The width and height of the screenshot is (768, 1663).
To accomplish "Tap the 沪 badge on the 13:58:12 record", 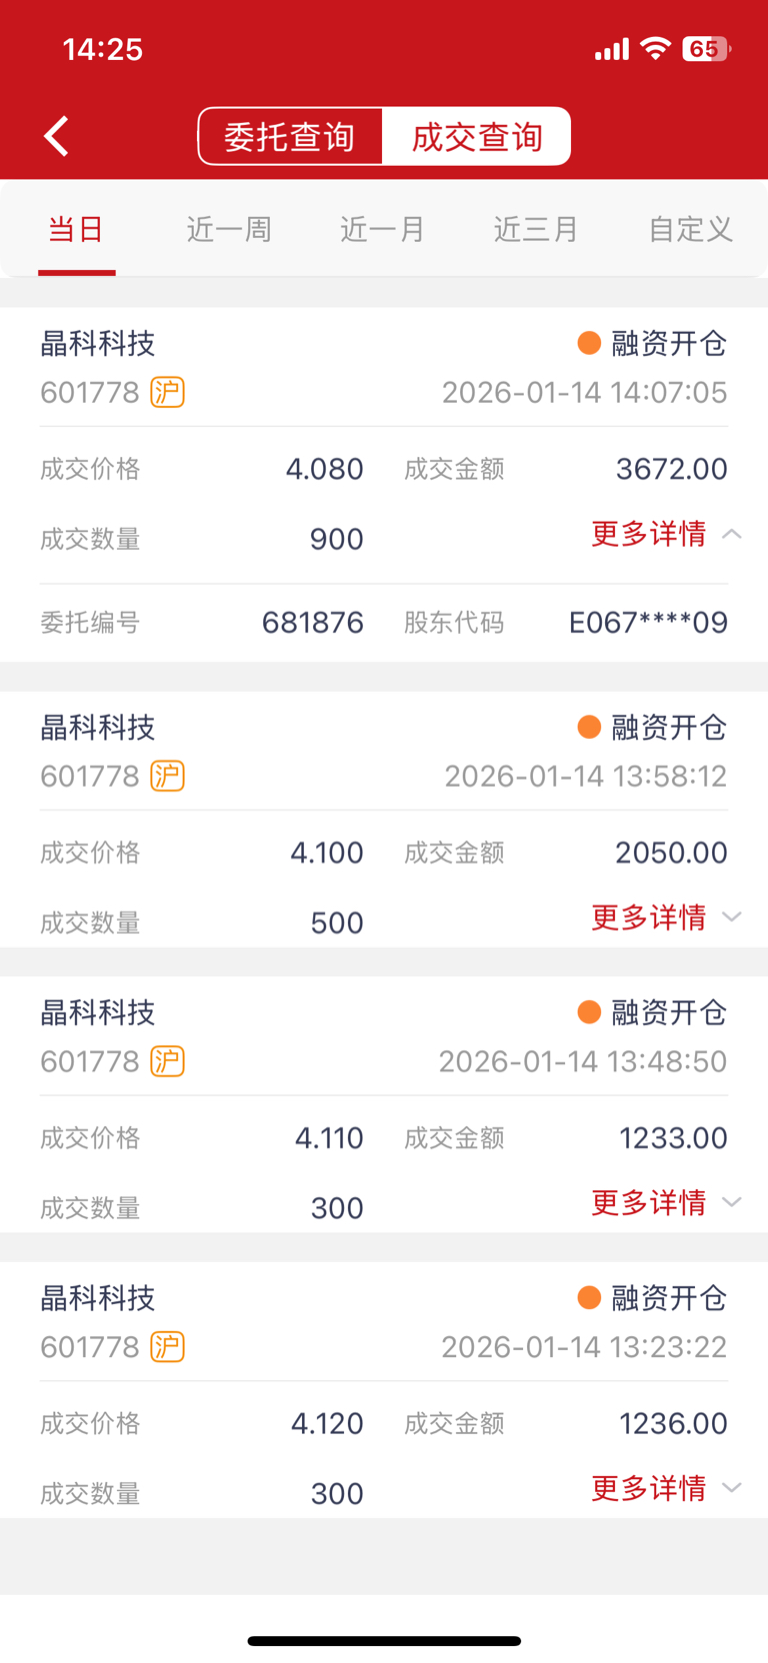I will tap(167, 776).
